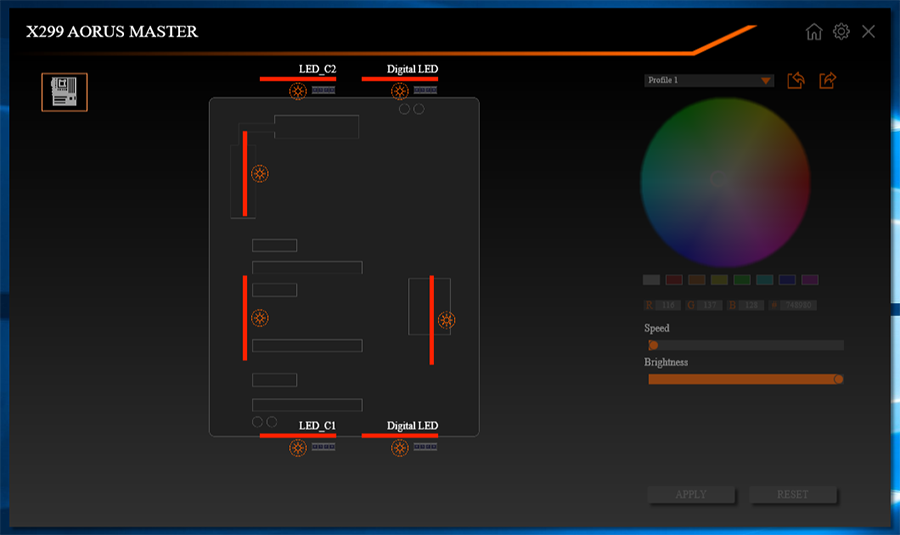The height and width of the screenshot is (535, 900).
Task: Click the Brightness slider track
Action: tap(746, 379)
